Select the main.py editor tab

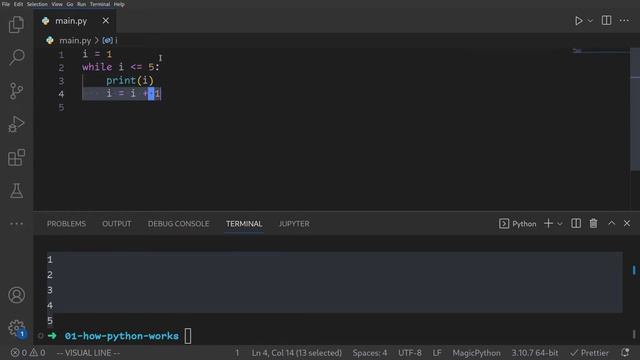pyautogui.click(x=75, y=21)
